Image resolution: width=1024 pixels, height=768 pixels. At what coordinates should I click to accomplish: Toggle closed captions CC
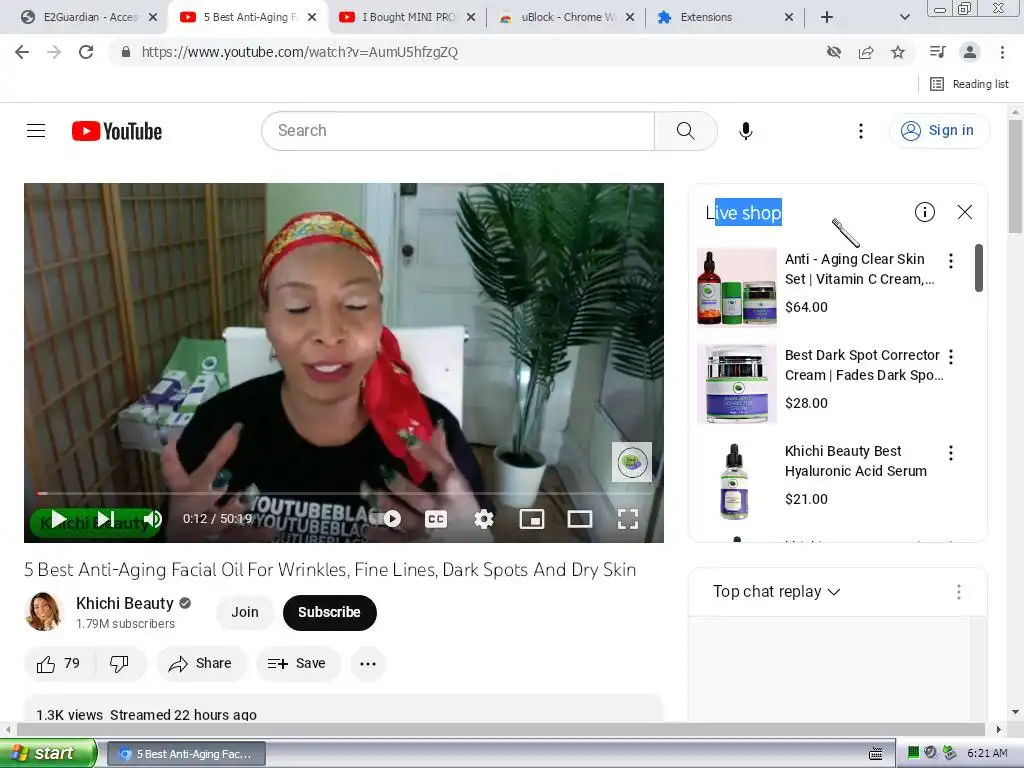point(436,519)
